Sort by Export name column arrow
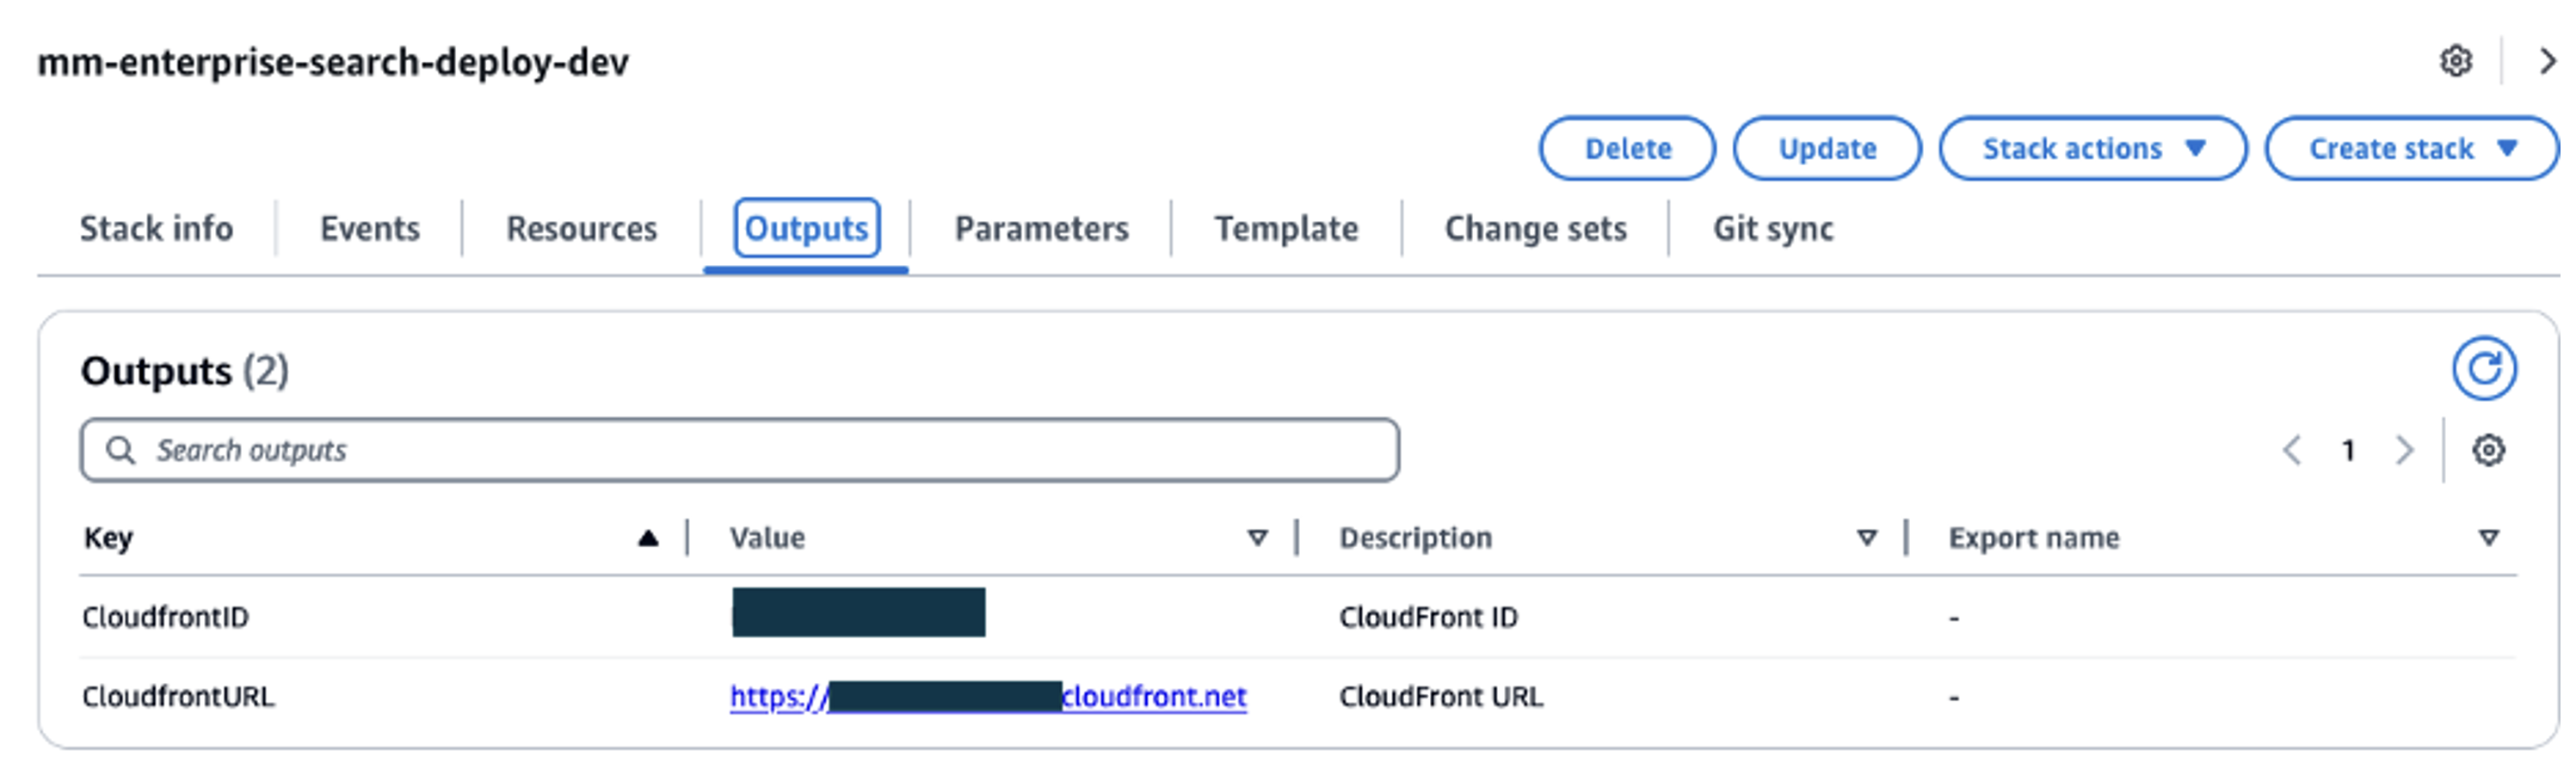Viewport: 2576px width, 781px height. pyautogui.click(x=2489, y=539)
